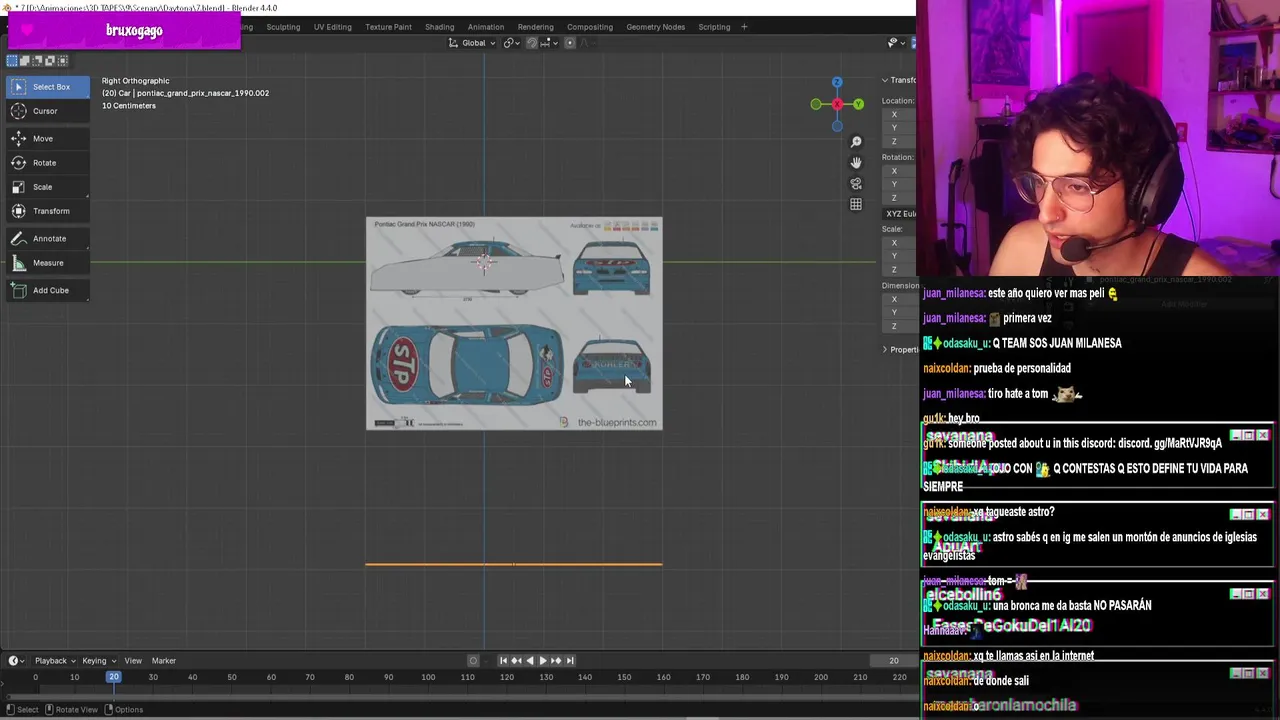
Task: Open timeline Marker menu
Action: pyautogui.click(x=163, y=660)
